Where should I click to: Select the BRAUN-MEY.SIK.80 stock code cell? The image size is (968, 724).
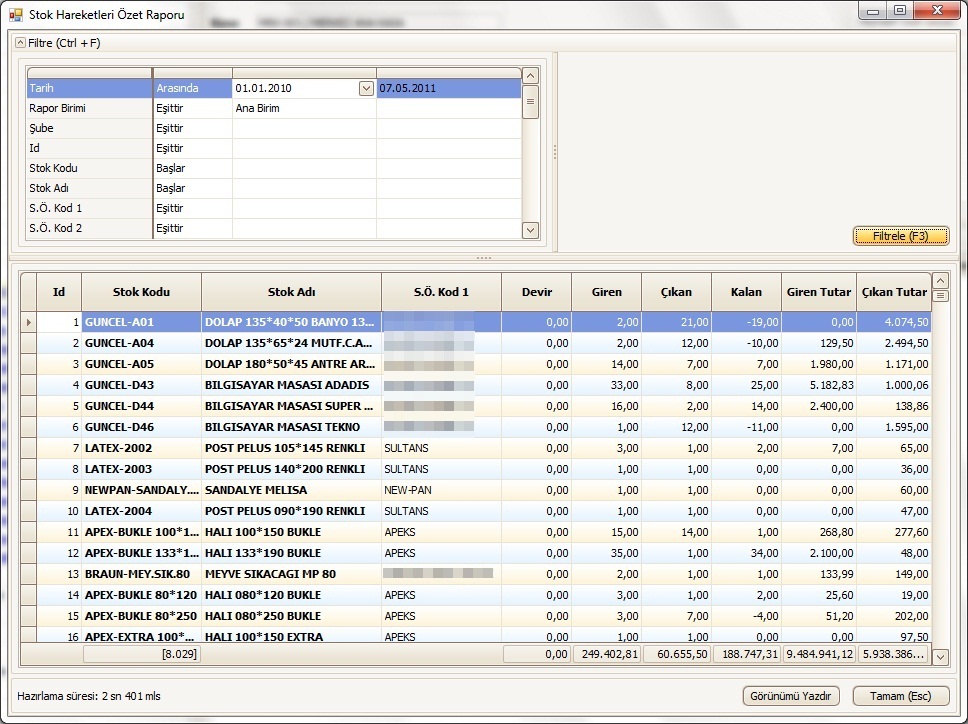(x=141, y=574)
